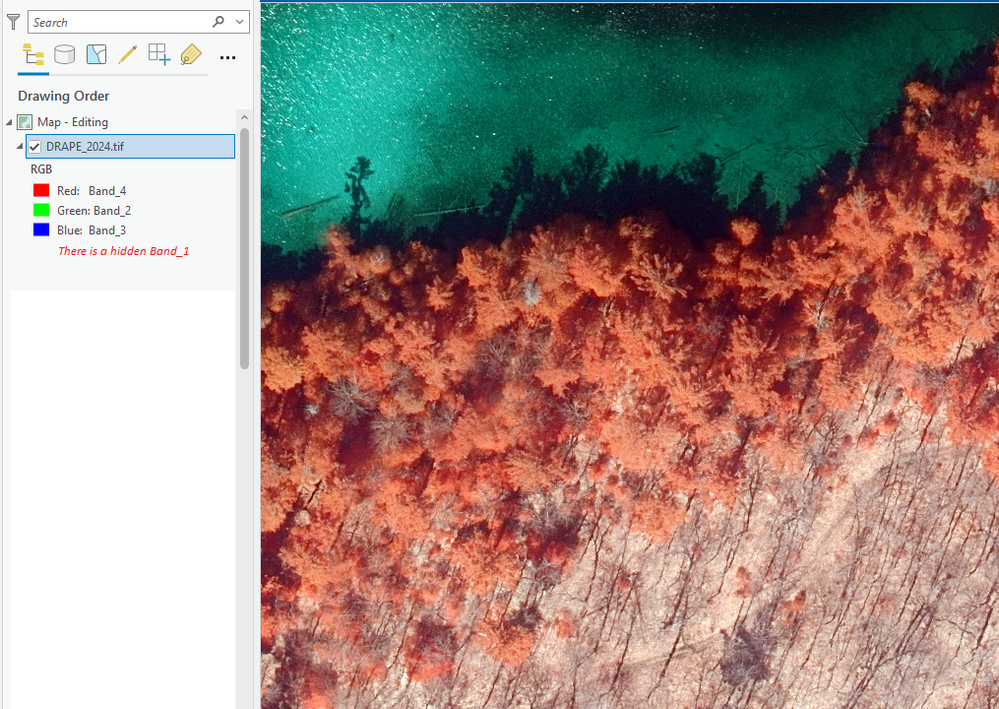The width and height of the screenshot is (999, 709).
Task: Select the Map - Editing map entry
Action: coord(73,122)
